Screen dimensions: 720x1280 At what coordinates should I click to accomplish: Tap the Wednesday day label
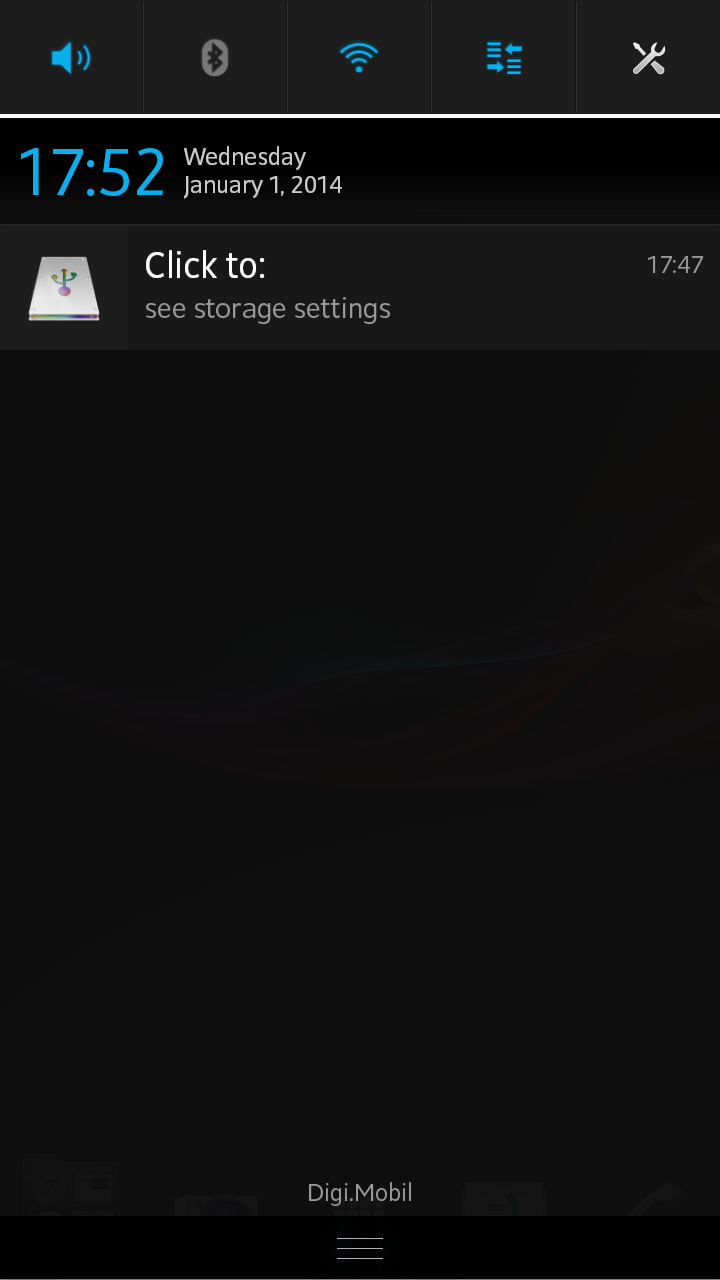(x=245, y=157)
